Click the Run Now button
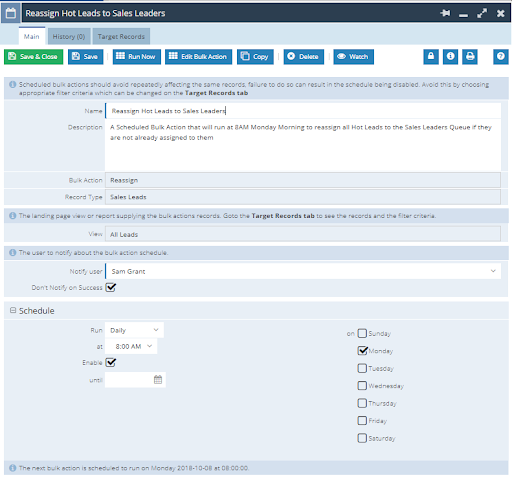512x480 pixels. point(137,57)
